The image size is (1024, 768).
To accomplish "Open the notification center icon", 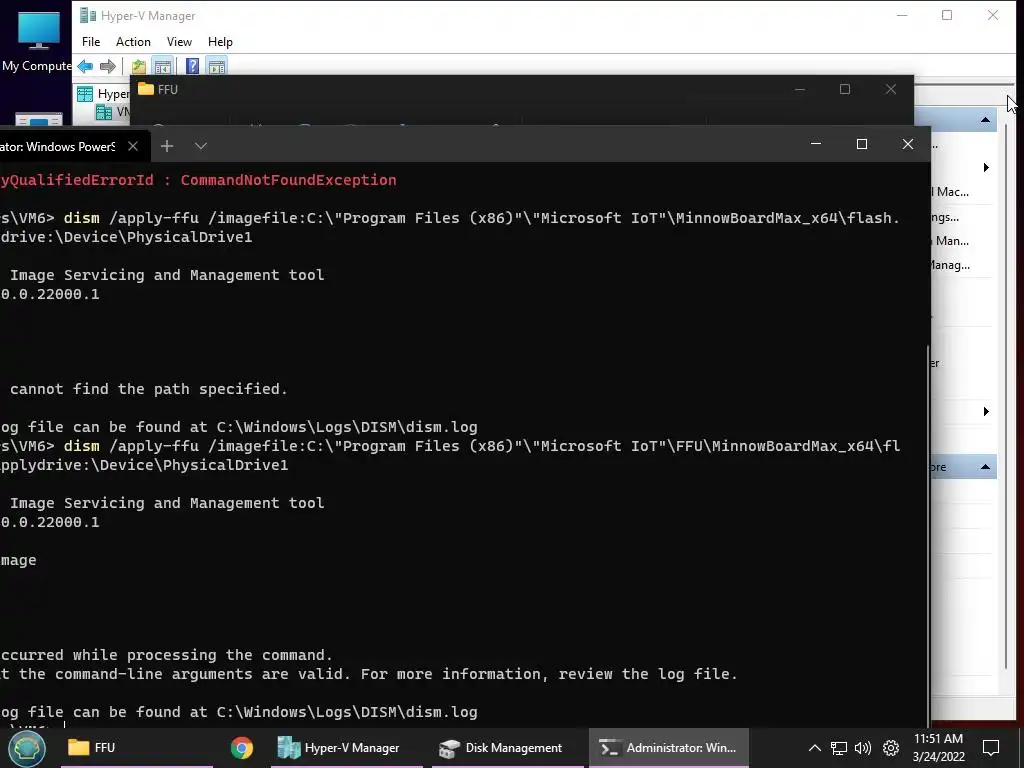I will pos(991,748).
